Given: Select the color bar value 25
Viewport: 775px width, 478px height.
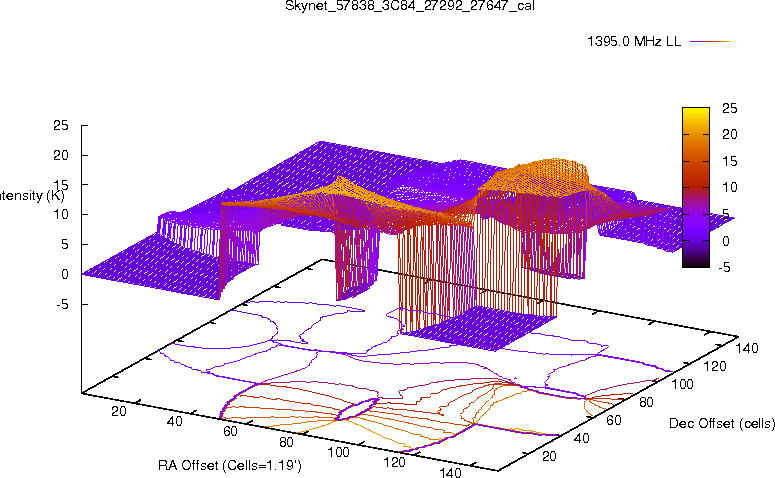Looking at the screenshot, I should click(730, 108).
